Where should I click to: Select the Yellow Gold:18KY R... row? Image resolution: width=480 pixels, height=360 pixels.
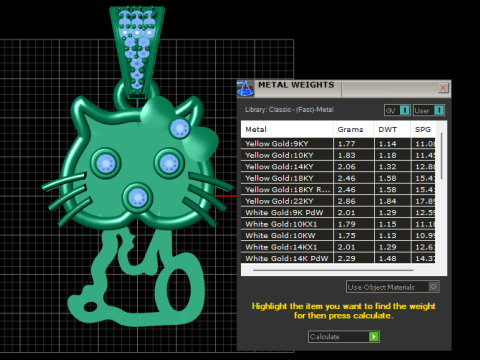pyautogui.click(x=338, y=190)
